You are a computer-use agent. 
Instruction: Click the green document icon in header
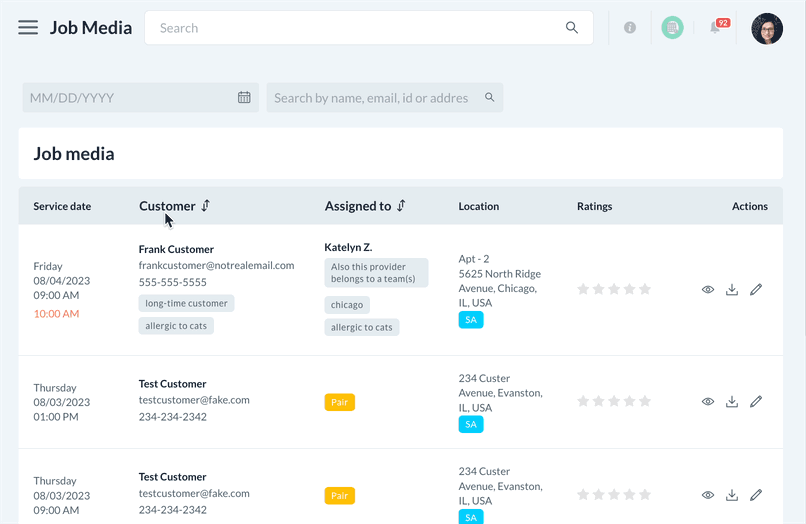pyautogui.click(x=672, y=28)
